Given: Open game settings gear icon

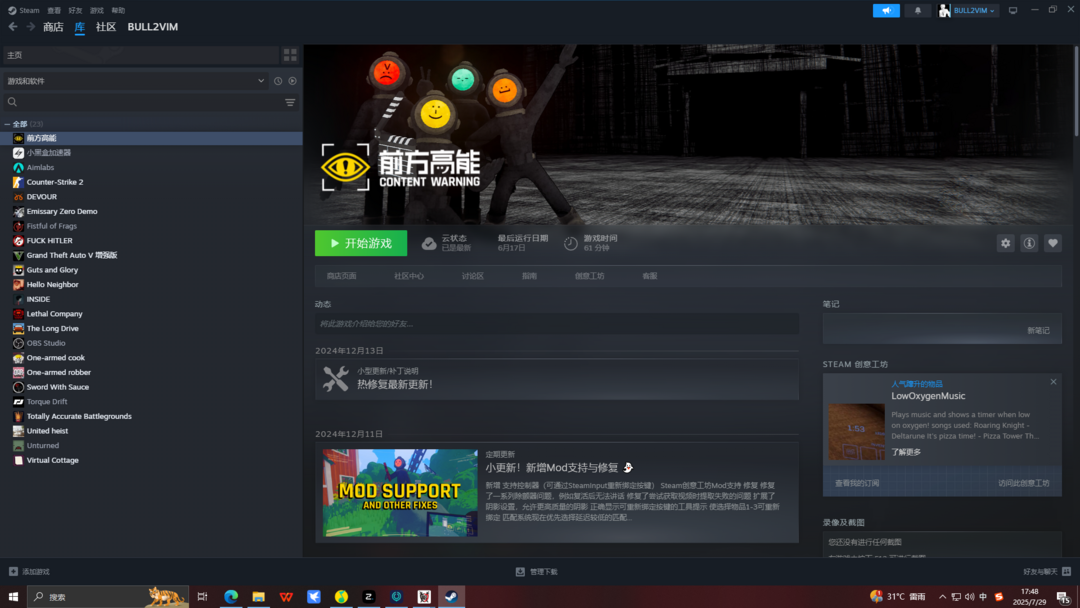Looking at the screenshot, I should 1006,243.
